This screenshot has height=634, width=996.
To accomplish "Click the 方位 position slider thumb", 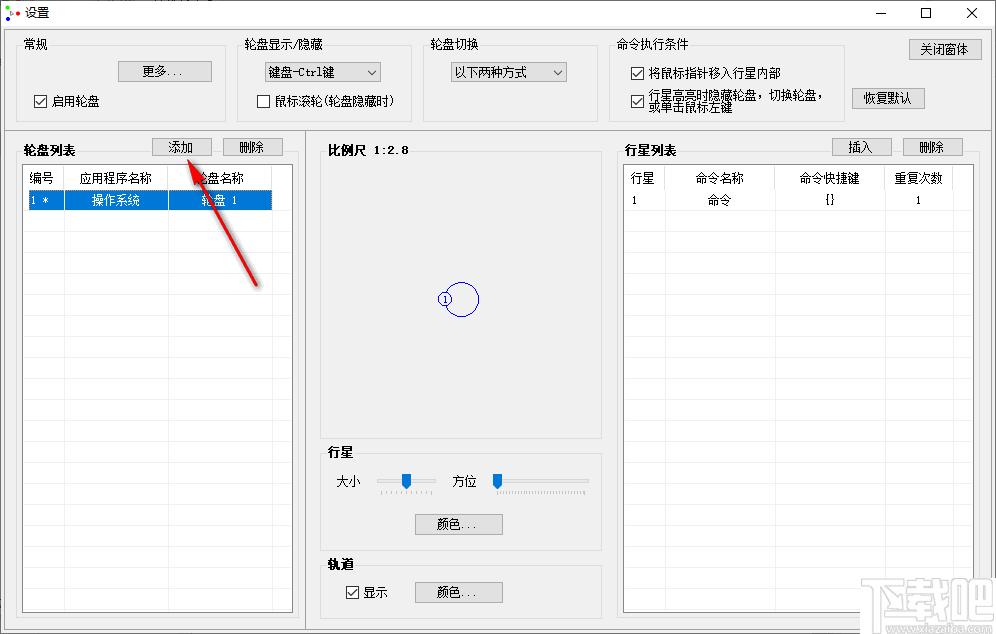I will tap(497, 482).
